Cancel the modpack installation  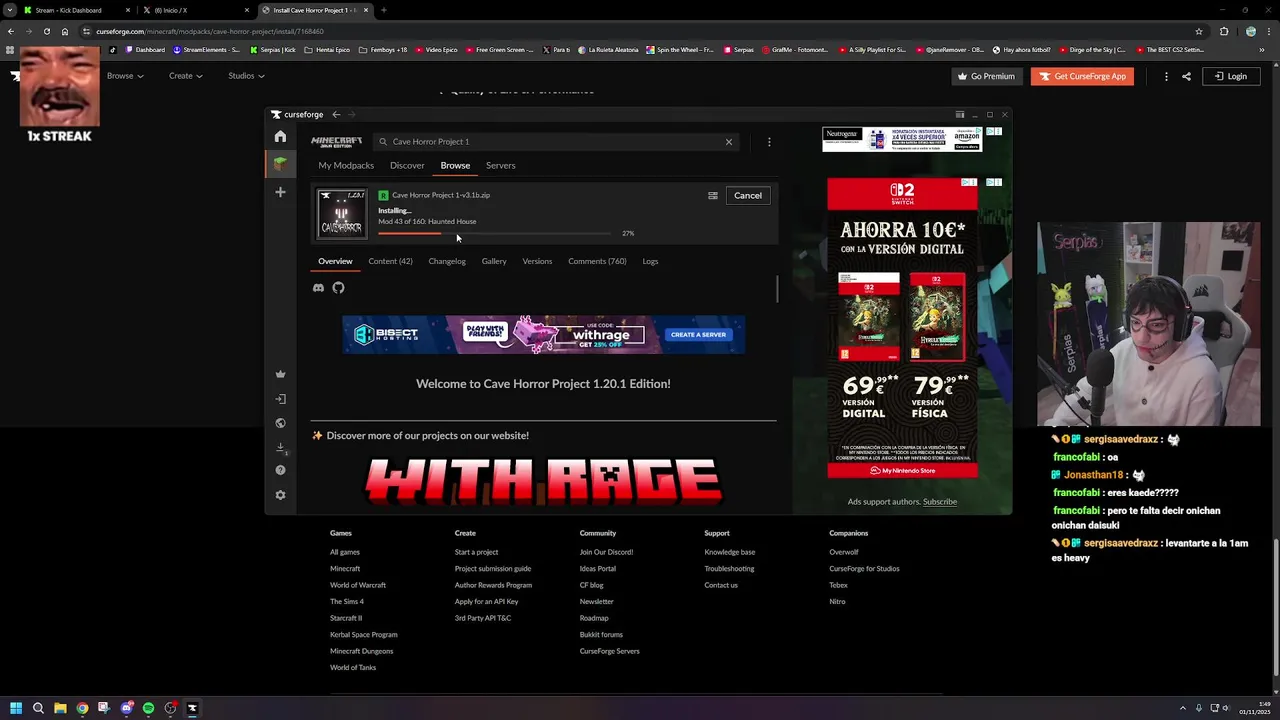pyautogui.click(x=748, y=196)
